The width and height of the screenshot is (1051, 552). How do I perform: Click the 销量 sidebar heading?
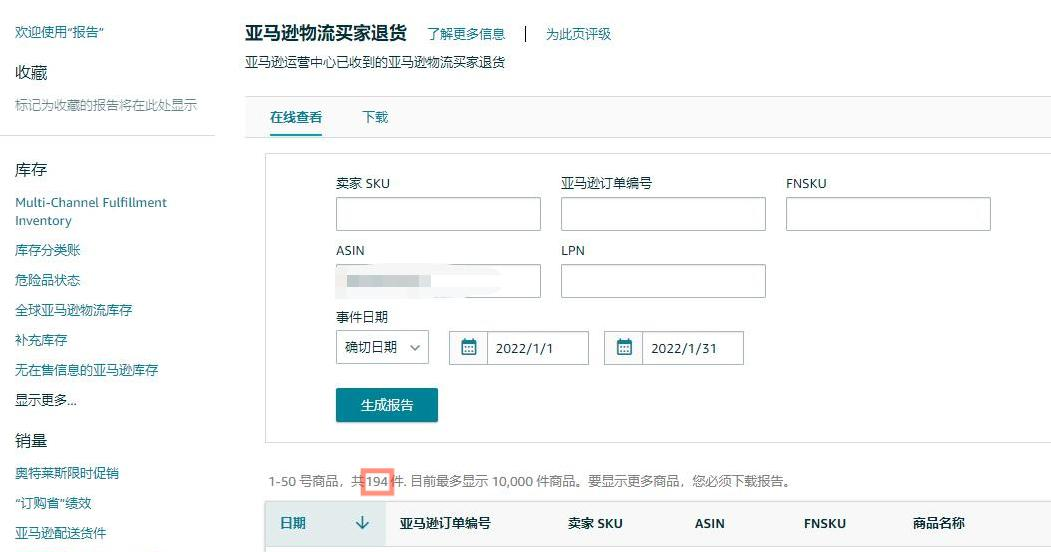(31, 440)
